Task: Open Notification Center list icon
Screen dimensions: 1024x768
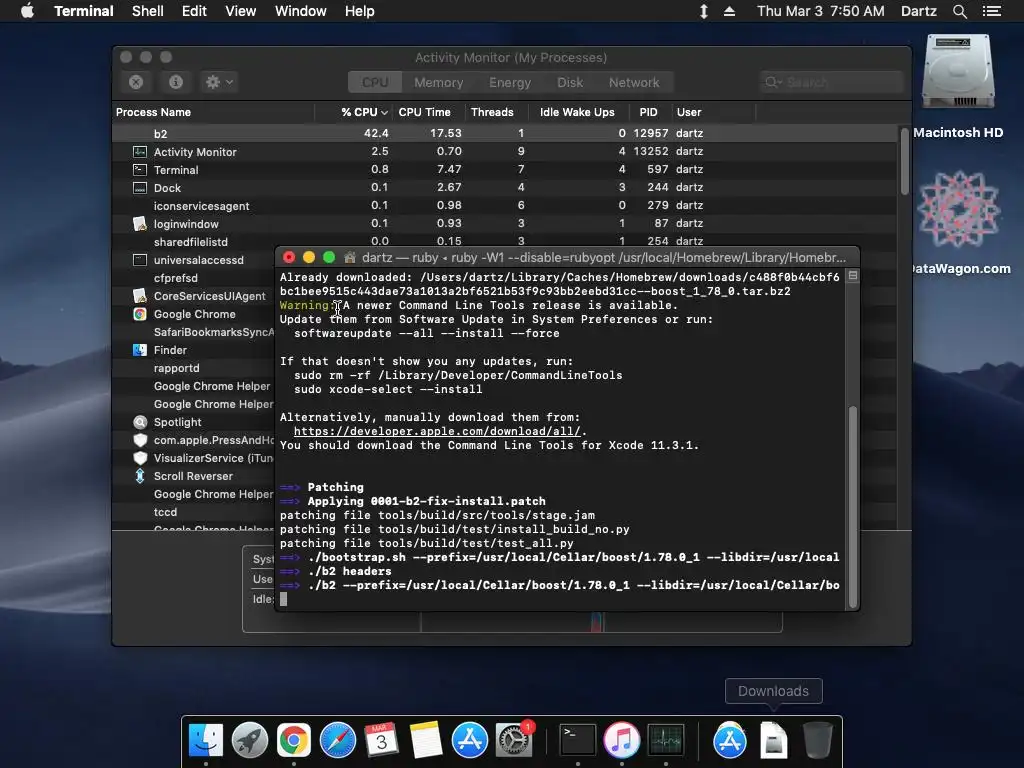Action: point(992,11)
